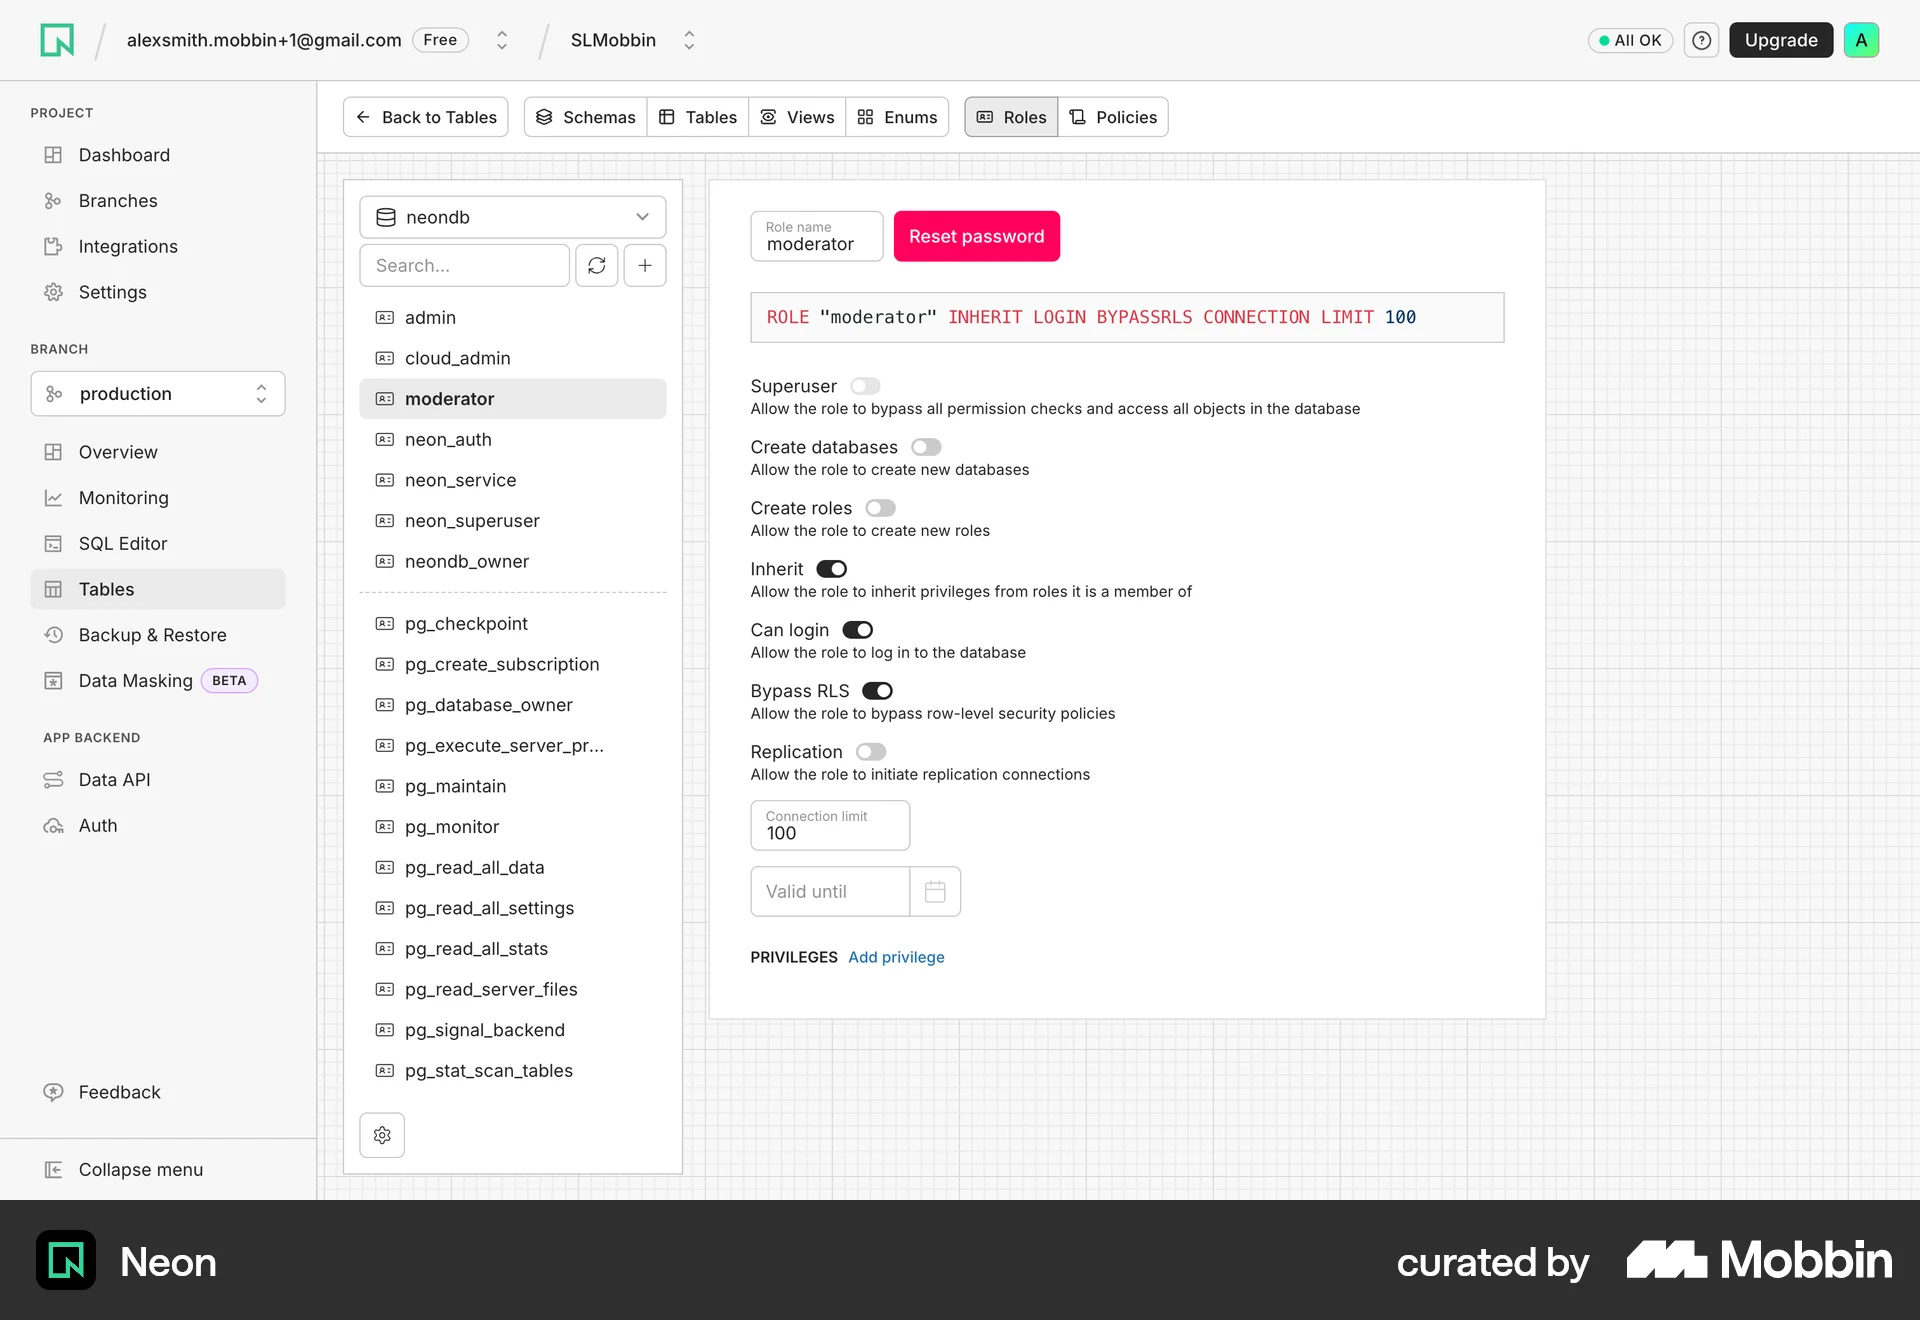Screen dimensions: 1920x1320
Task: Click the All OK status indicator
Action: pyautogui.click(x=1630, y=40)
